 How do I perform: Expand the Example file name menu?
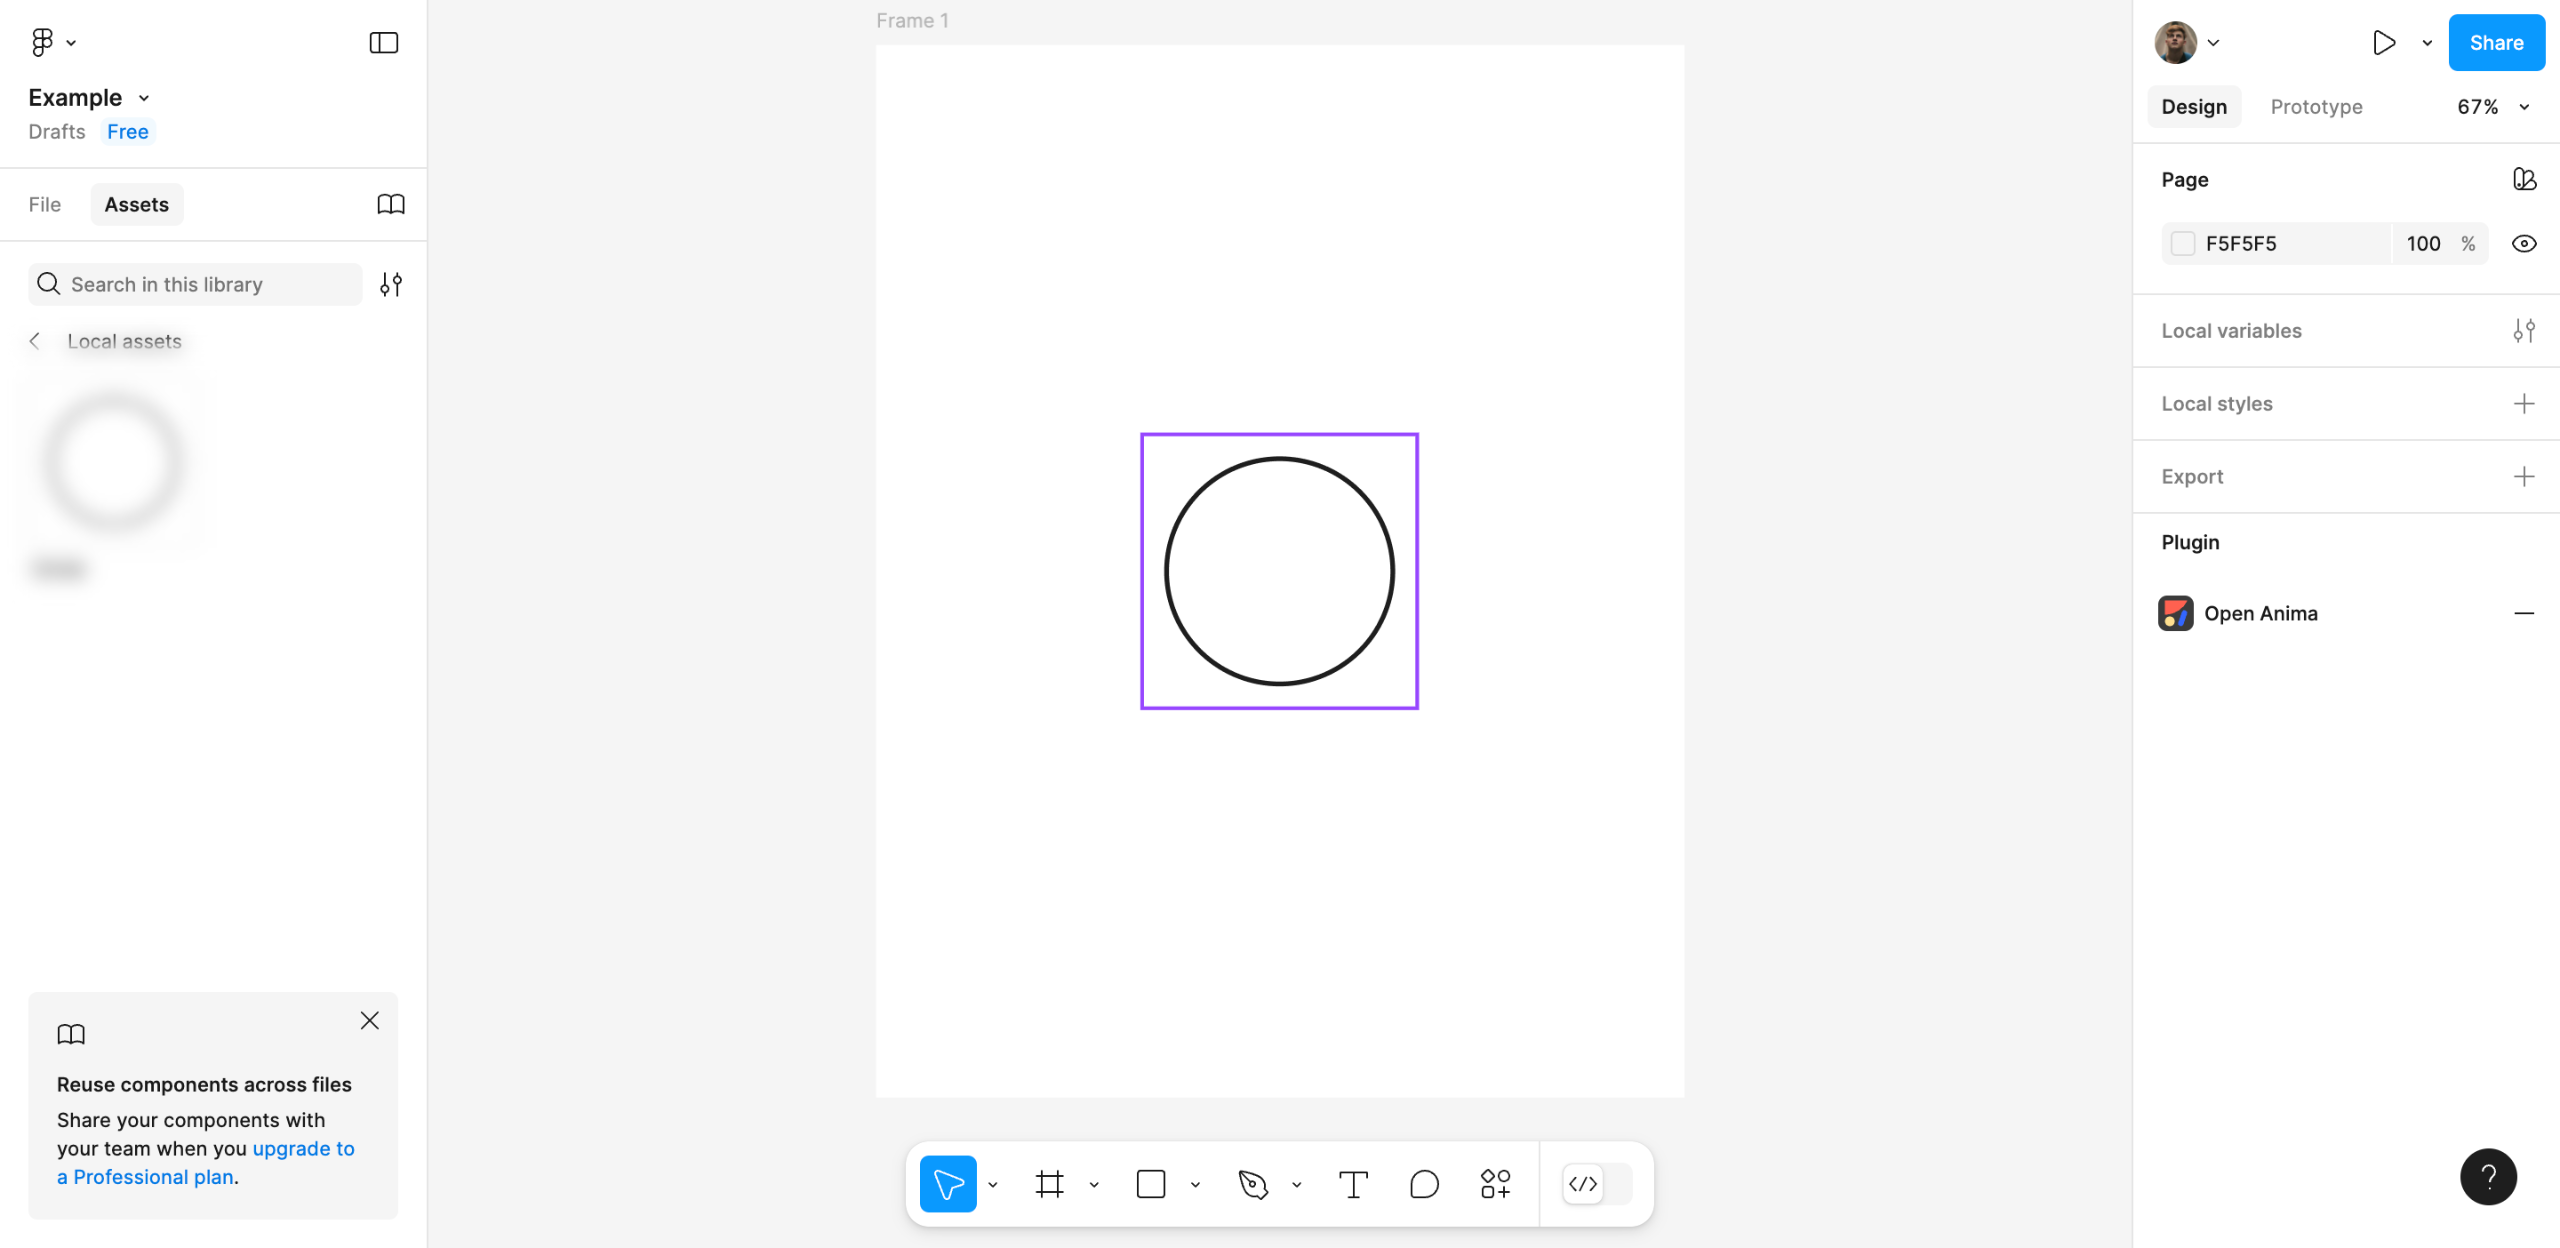(89, 98)
